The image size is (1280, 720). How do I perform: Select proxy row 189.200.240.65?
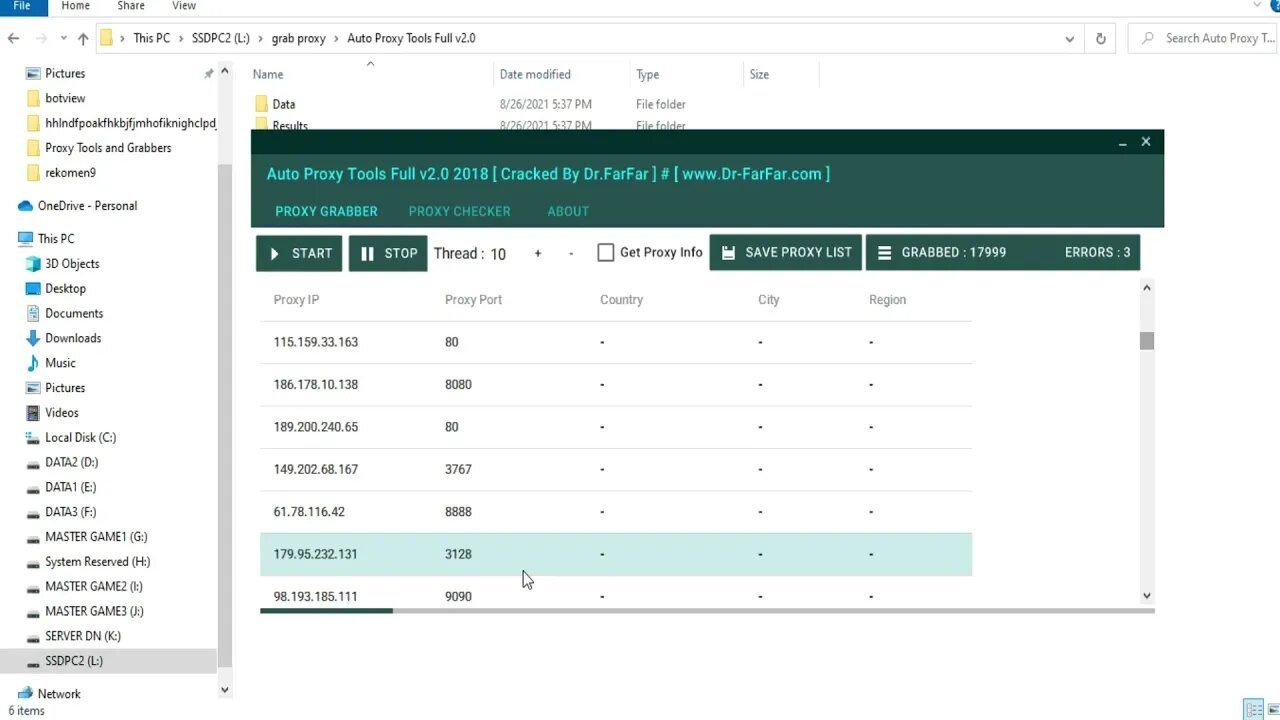[x=616, y=427]
